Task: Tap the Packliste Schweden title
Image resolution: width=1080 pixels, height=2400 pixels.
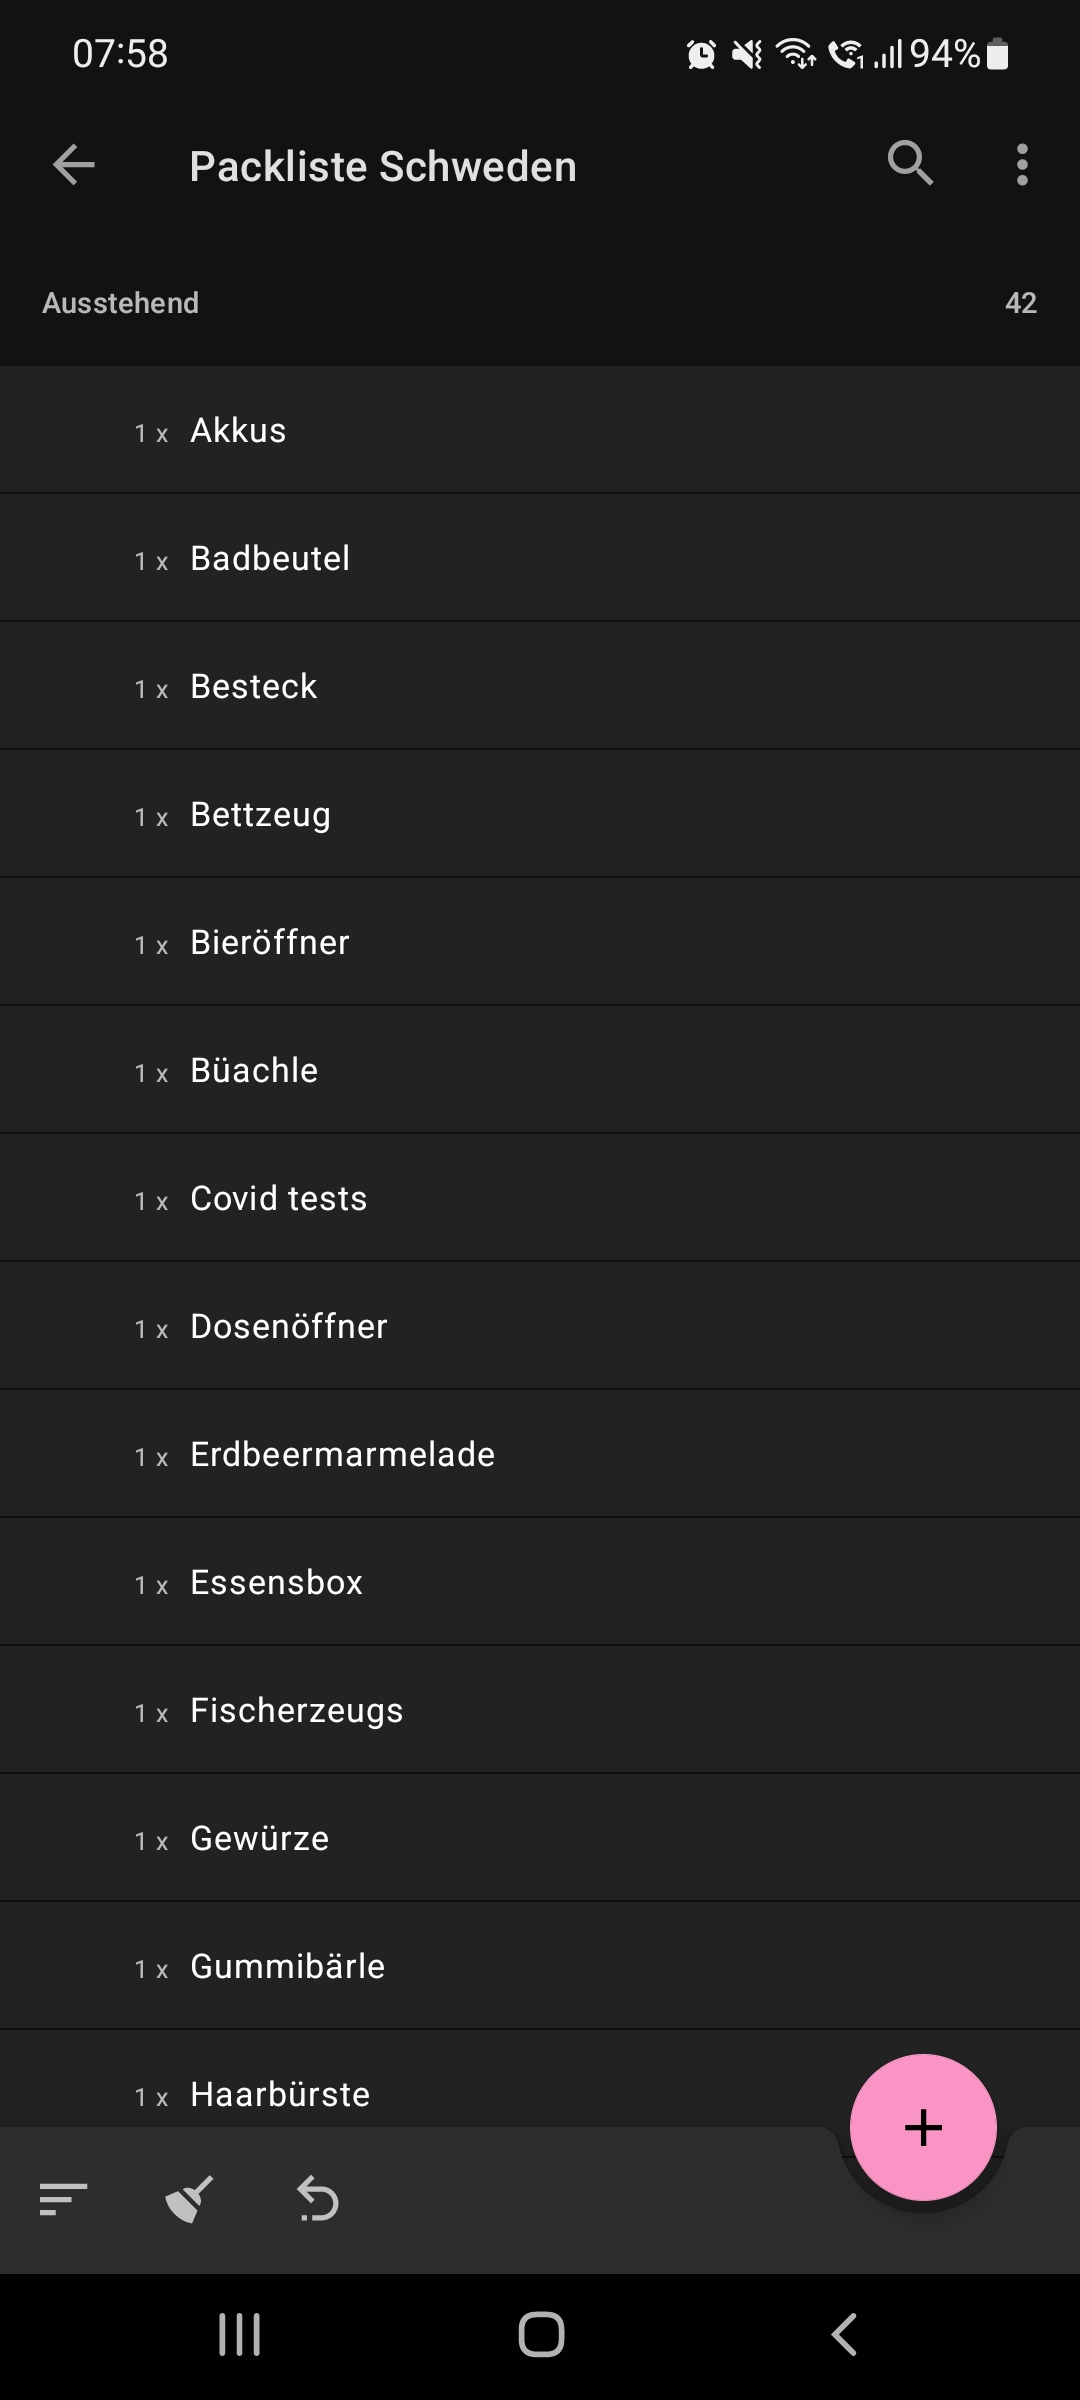Action: (383, 166)
